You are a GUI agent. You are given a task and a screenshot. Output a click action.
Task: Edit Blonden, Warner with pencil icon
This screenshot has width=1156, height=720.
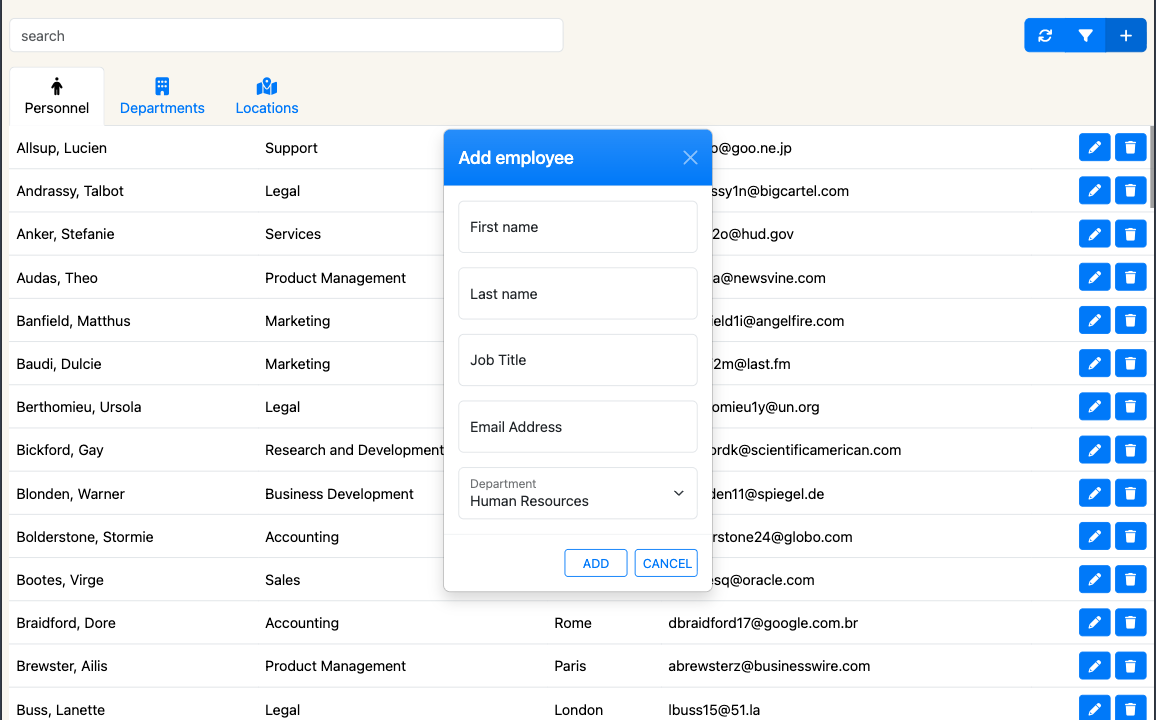pyautogui.click(x=1094, y=493)
